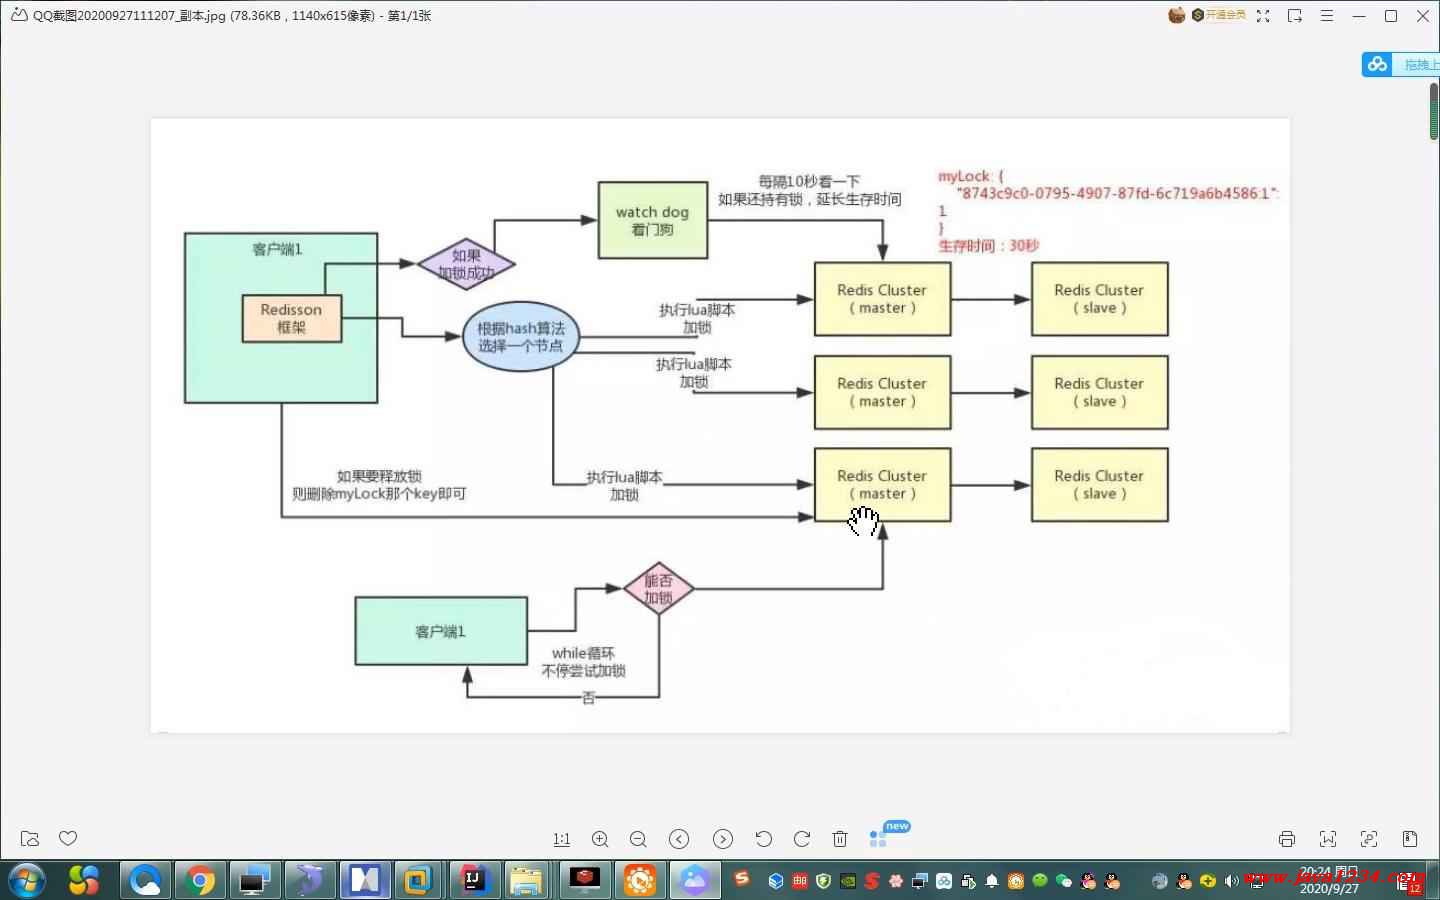This screenshot has width=1440, height=900.
Task: Rotate the image counterclockwise
Action: pos(763,839)
